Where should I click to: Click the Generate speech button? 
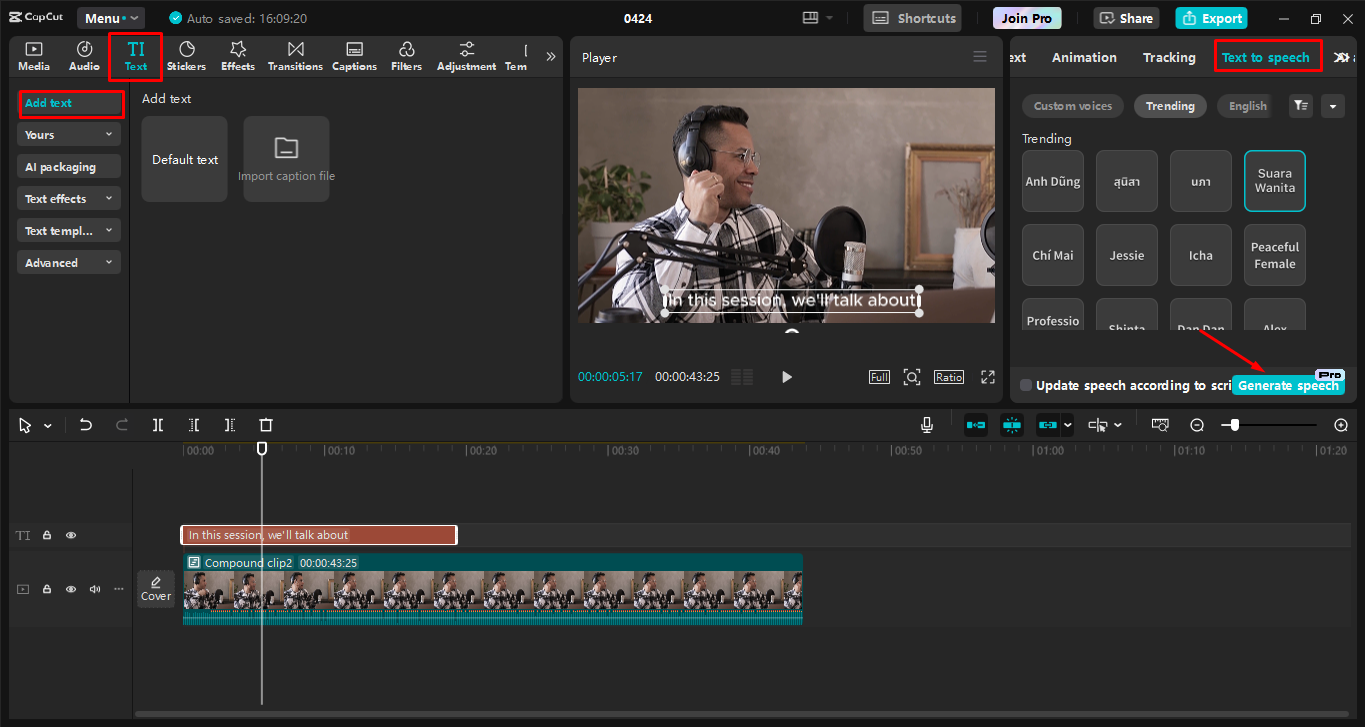tap(1287, 386)
